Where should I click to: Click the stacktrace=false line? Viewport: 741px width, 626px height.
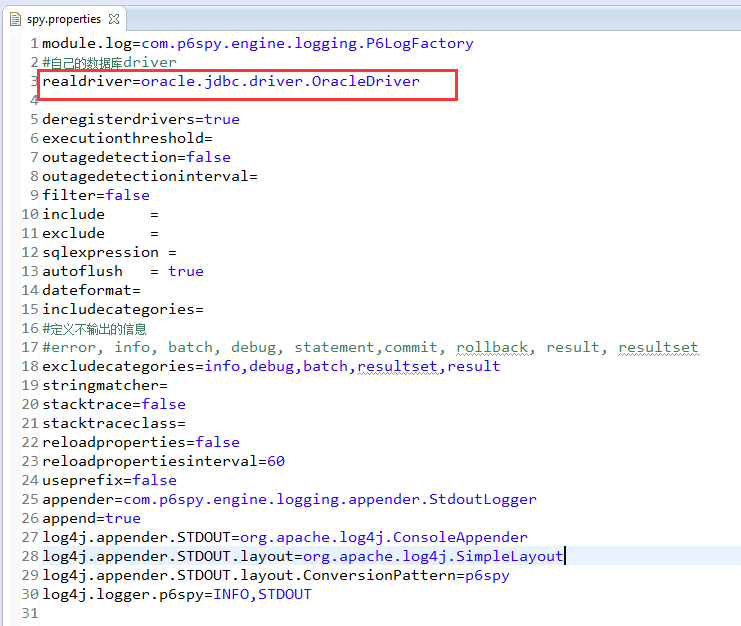click(114, 404)
